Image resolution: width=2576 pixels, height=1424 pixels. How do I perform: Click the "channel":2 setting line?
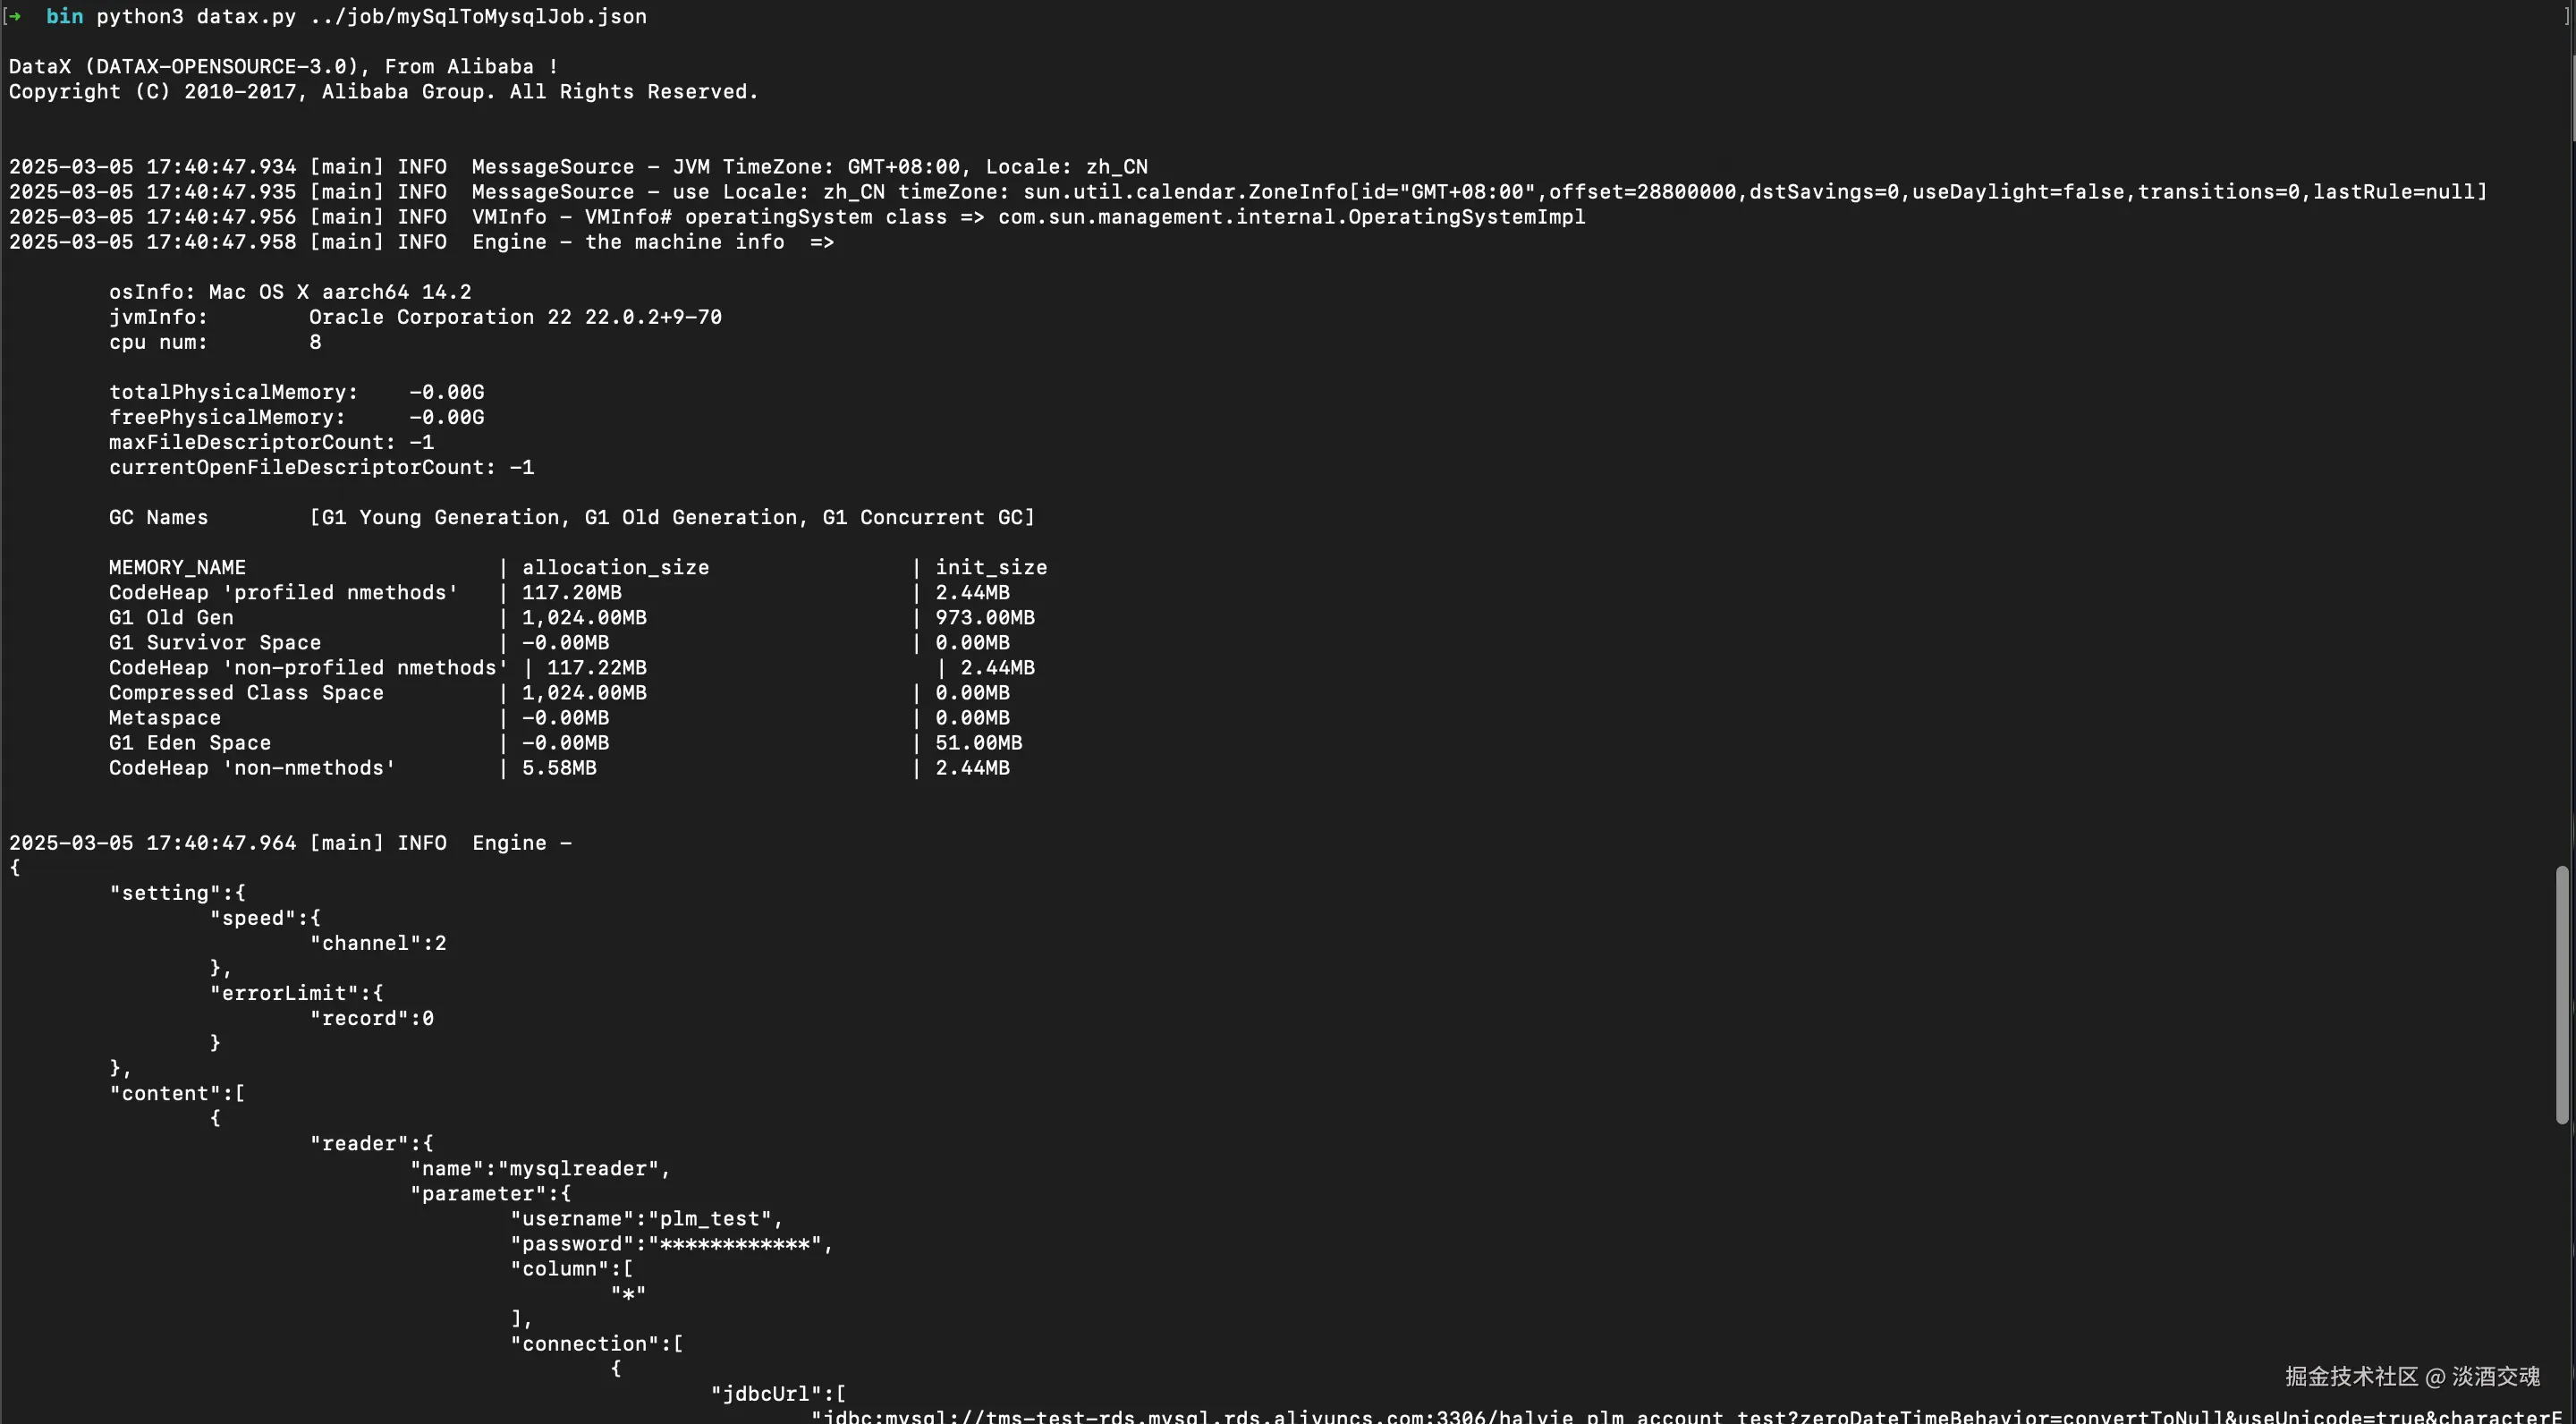[378, 943]
